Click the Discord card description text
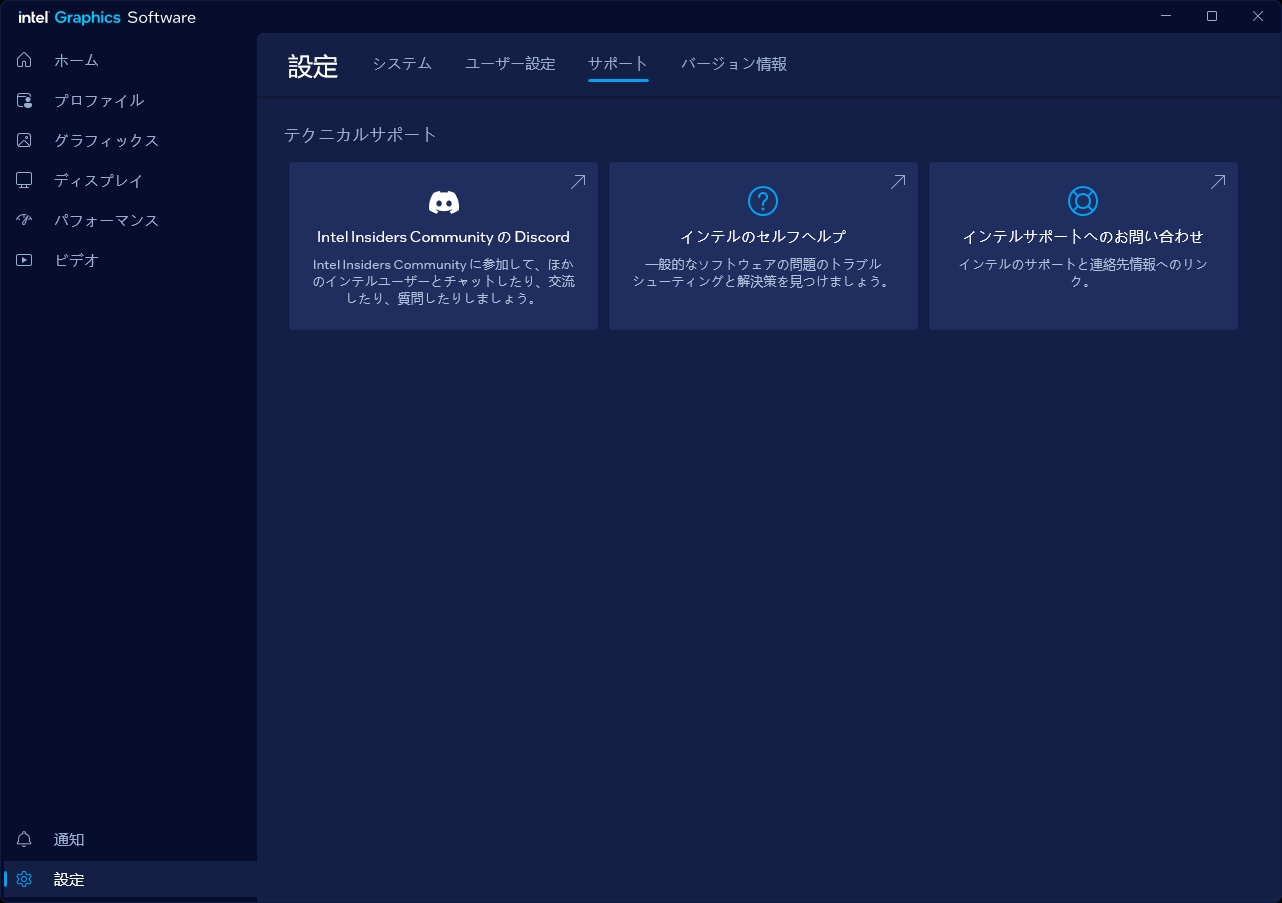 pyautogui.click(x=443, y=281)
